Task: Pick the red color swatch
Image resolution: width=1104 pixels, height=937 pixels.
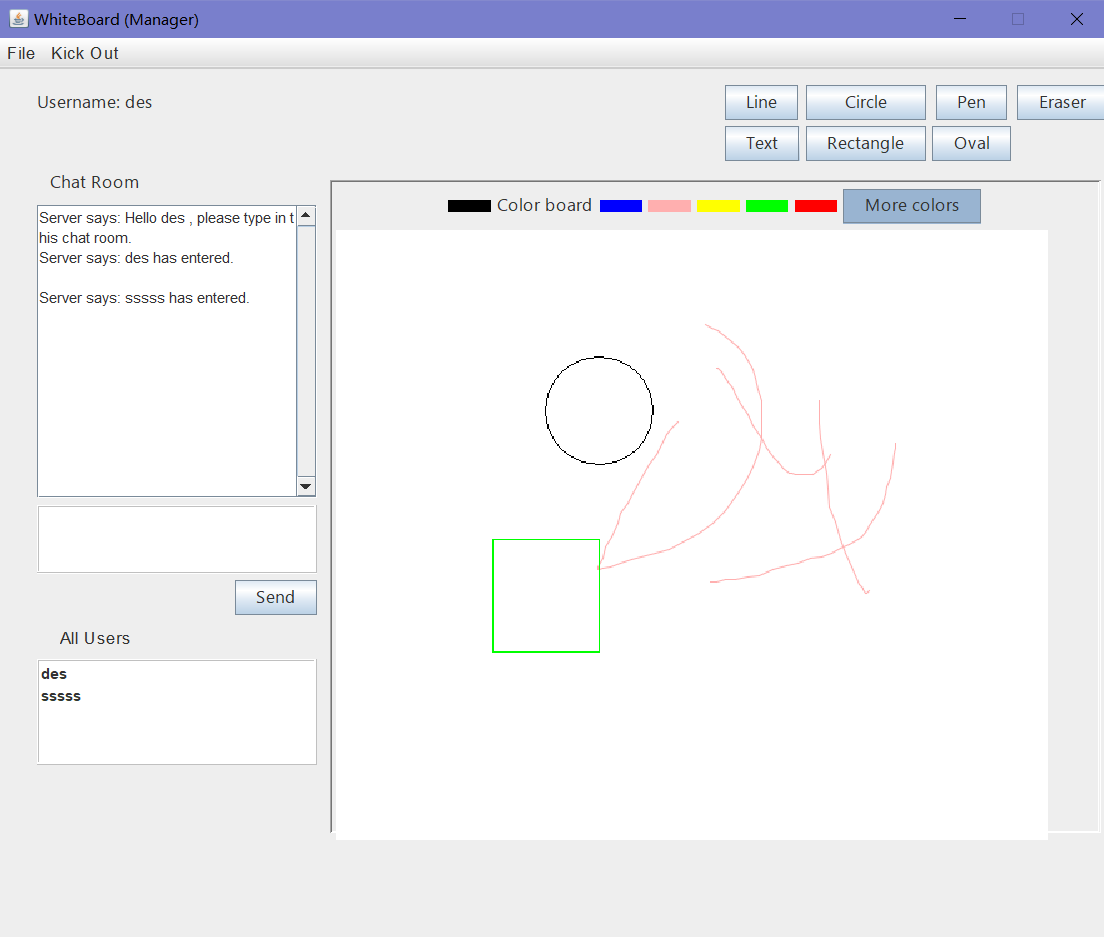Action: coord(816,206)
